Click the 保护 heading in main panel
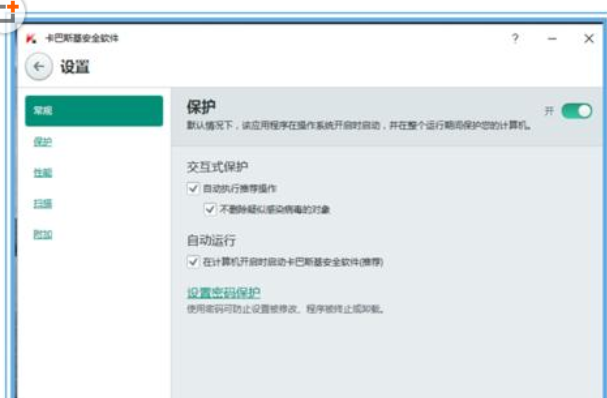 click(x=201, y=107)
